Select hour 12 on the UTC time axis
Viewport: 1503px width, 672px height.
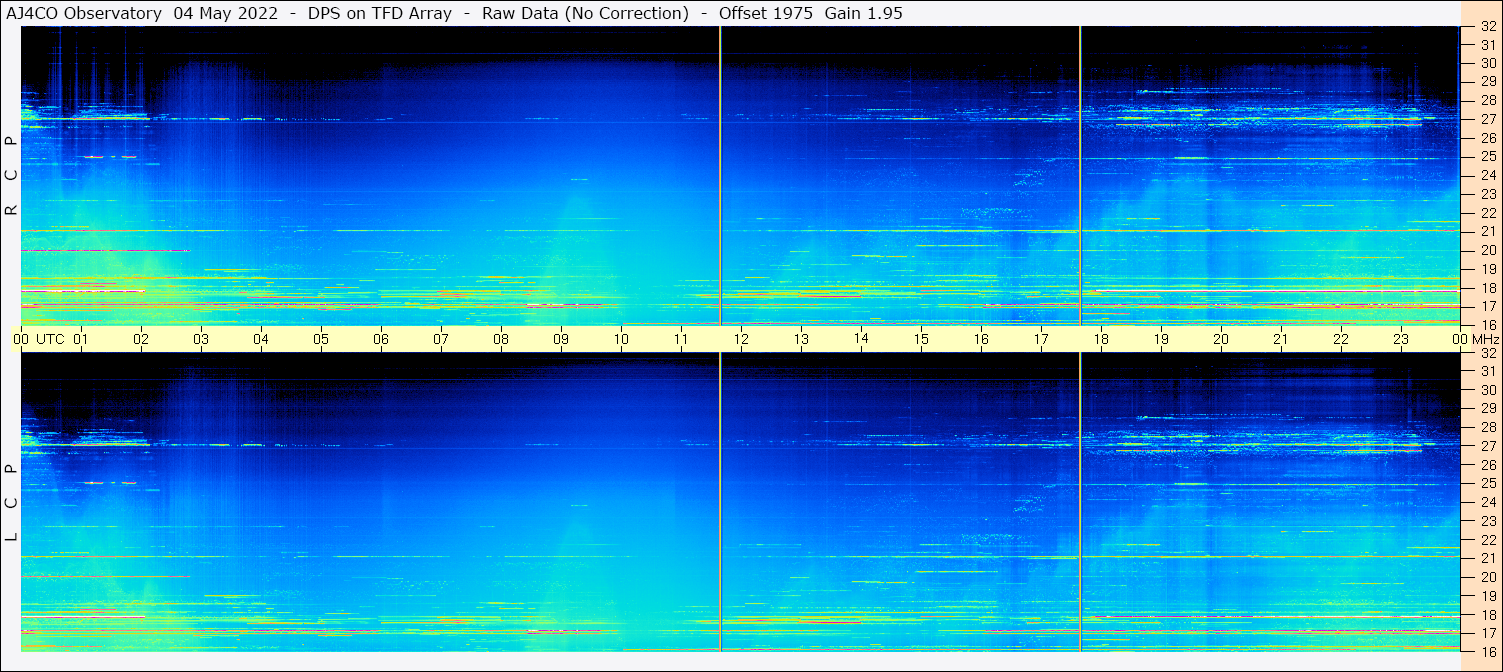point(741,339)
